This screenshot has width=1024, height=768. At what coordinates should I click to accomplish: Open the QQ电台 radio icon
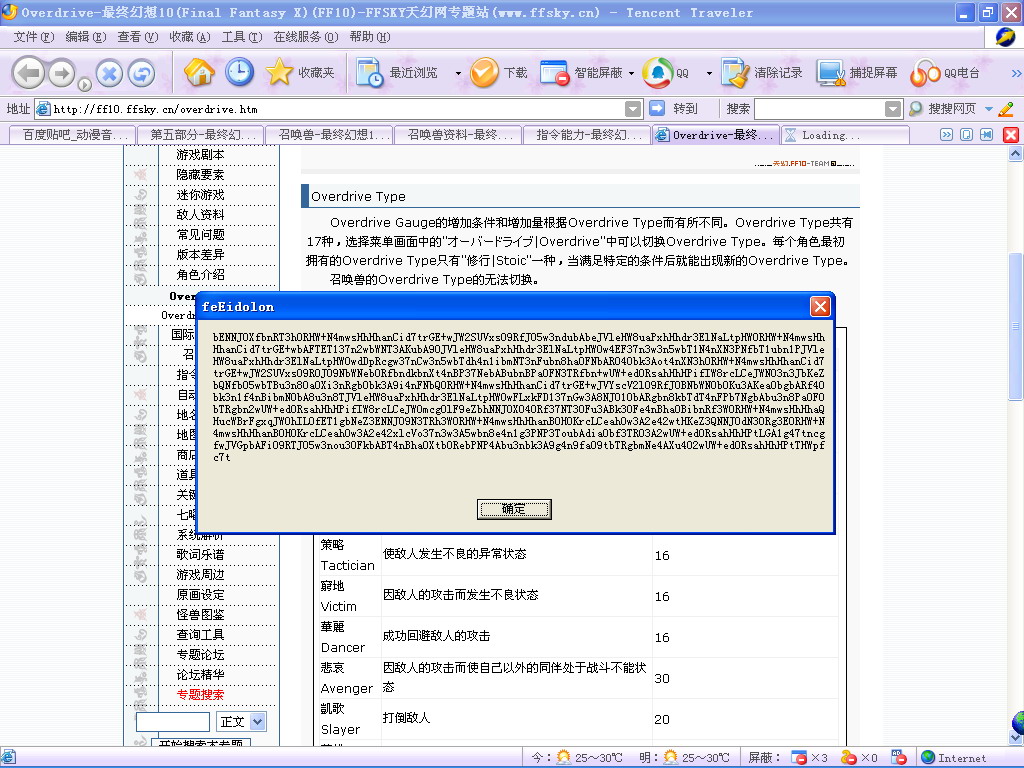tap(925, 72)
